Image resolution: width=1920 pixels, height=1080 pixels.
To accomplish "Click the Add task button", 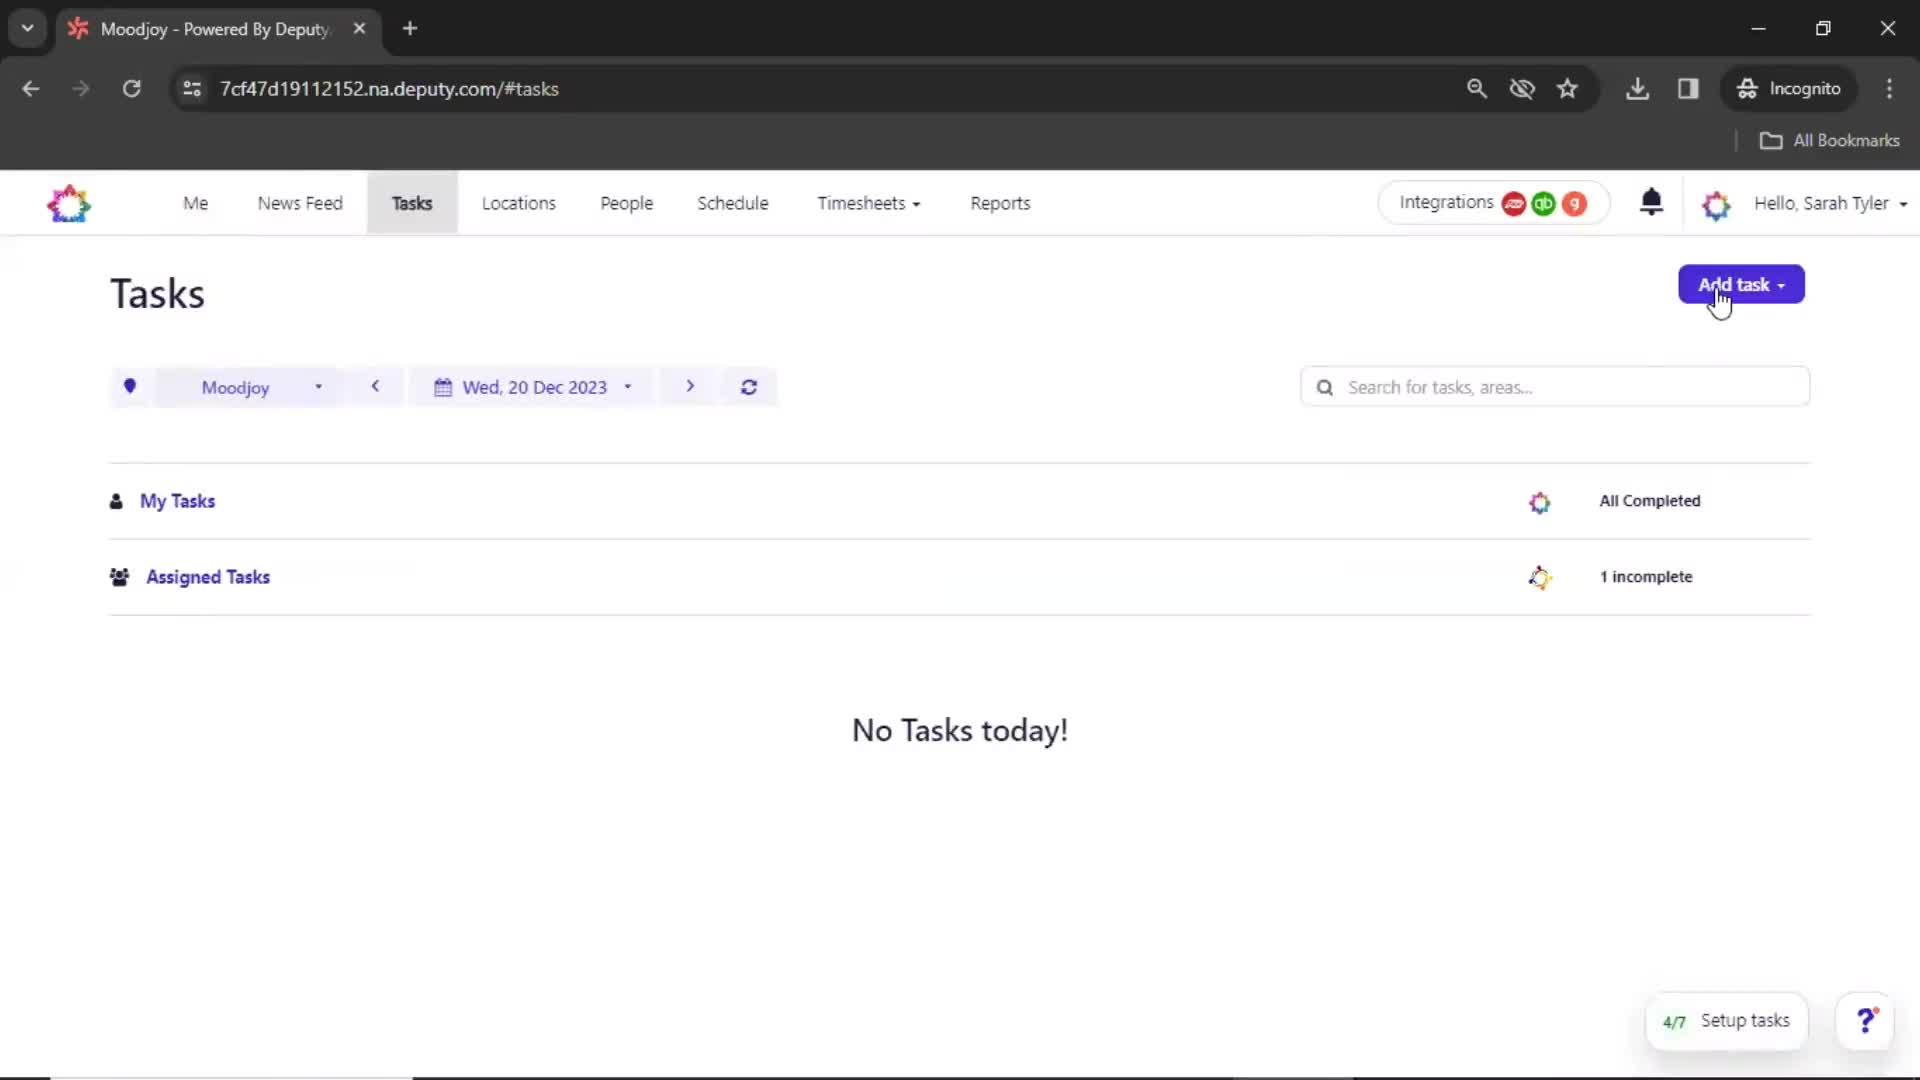I will tap(1741, 285).
